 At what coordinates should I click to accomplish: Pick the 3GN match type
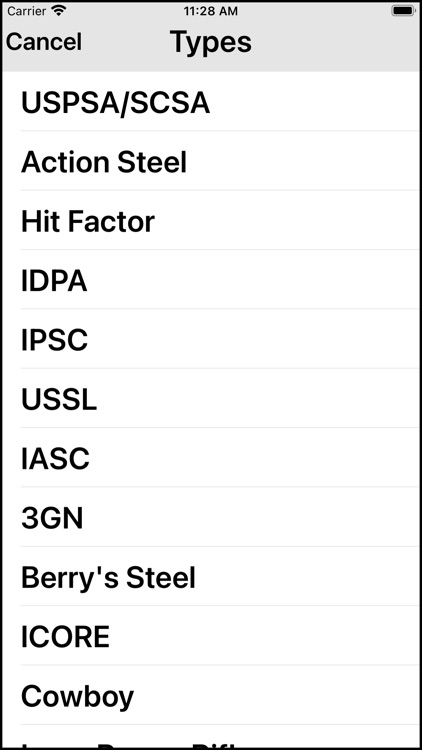click(x=211, y=517)
